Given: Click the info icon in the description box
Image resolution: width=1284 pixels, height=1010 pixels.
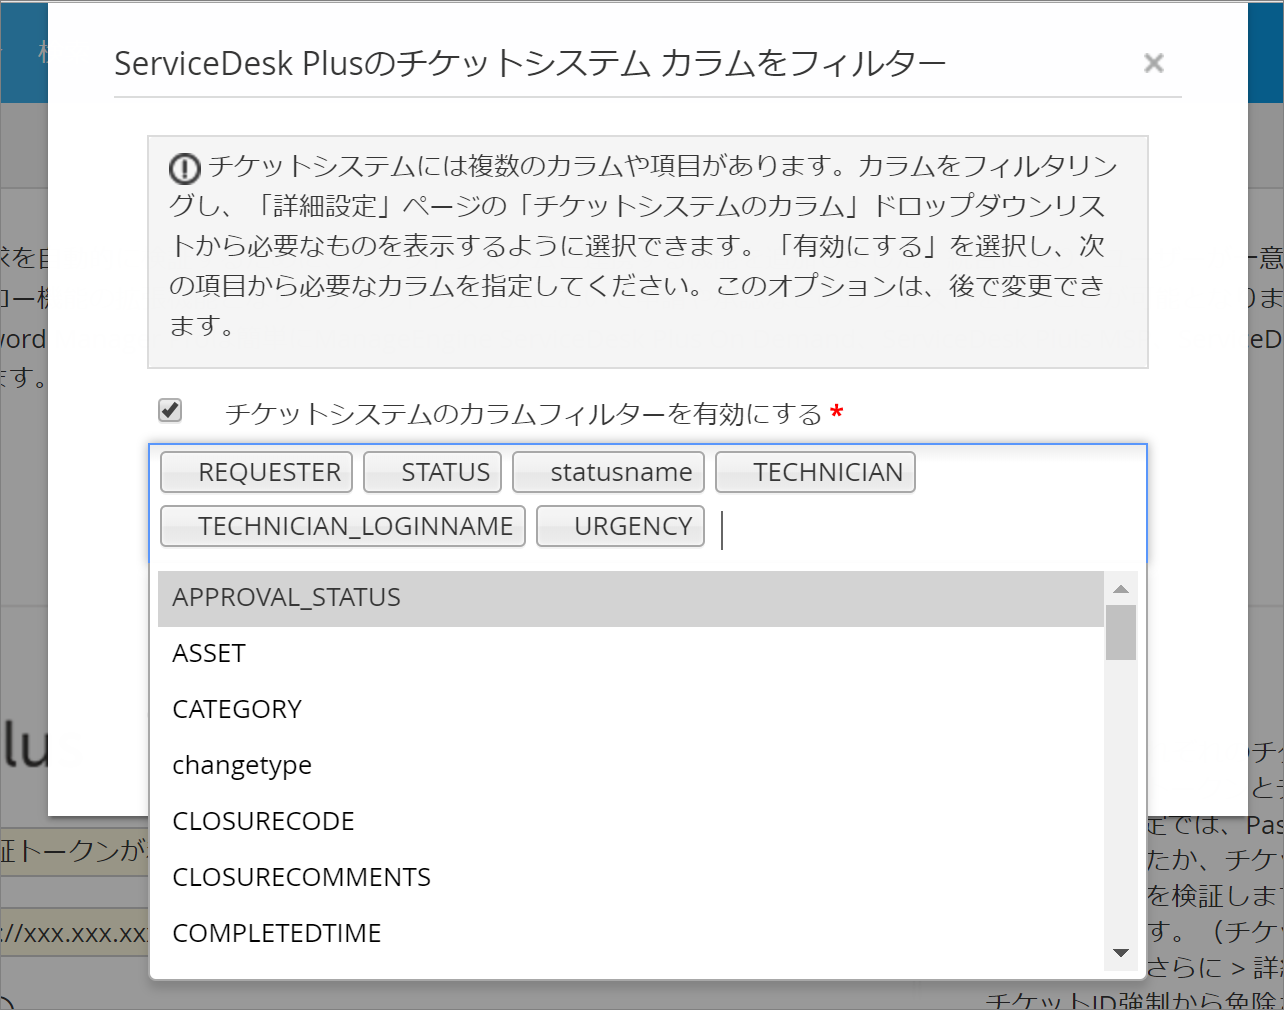Looking at the screenshot, I should point(184,168).
